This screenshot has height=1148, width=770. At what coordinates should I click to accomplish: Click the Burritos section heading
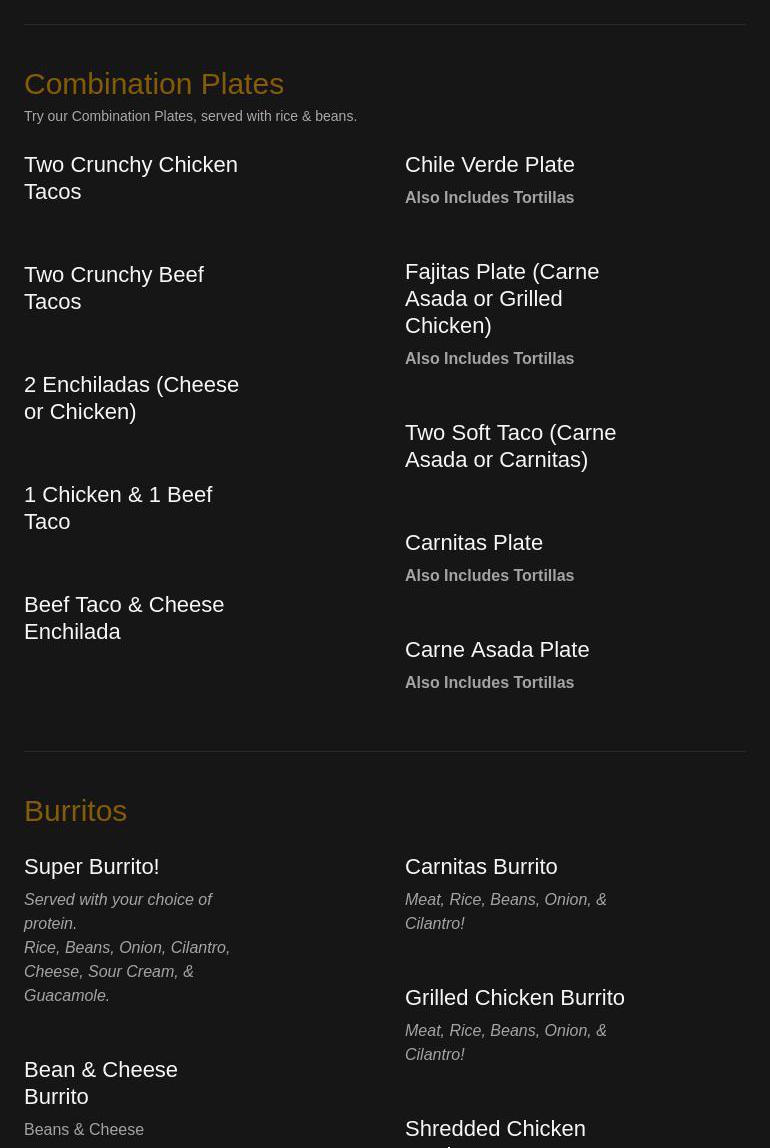point(75,811)
